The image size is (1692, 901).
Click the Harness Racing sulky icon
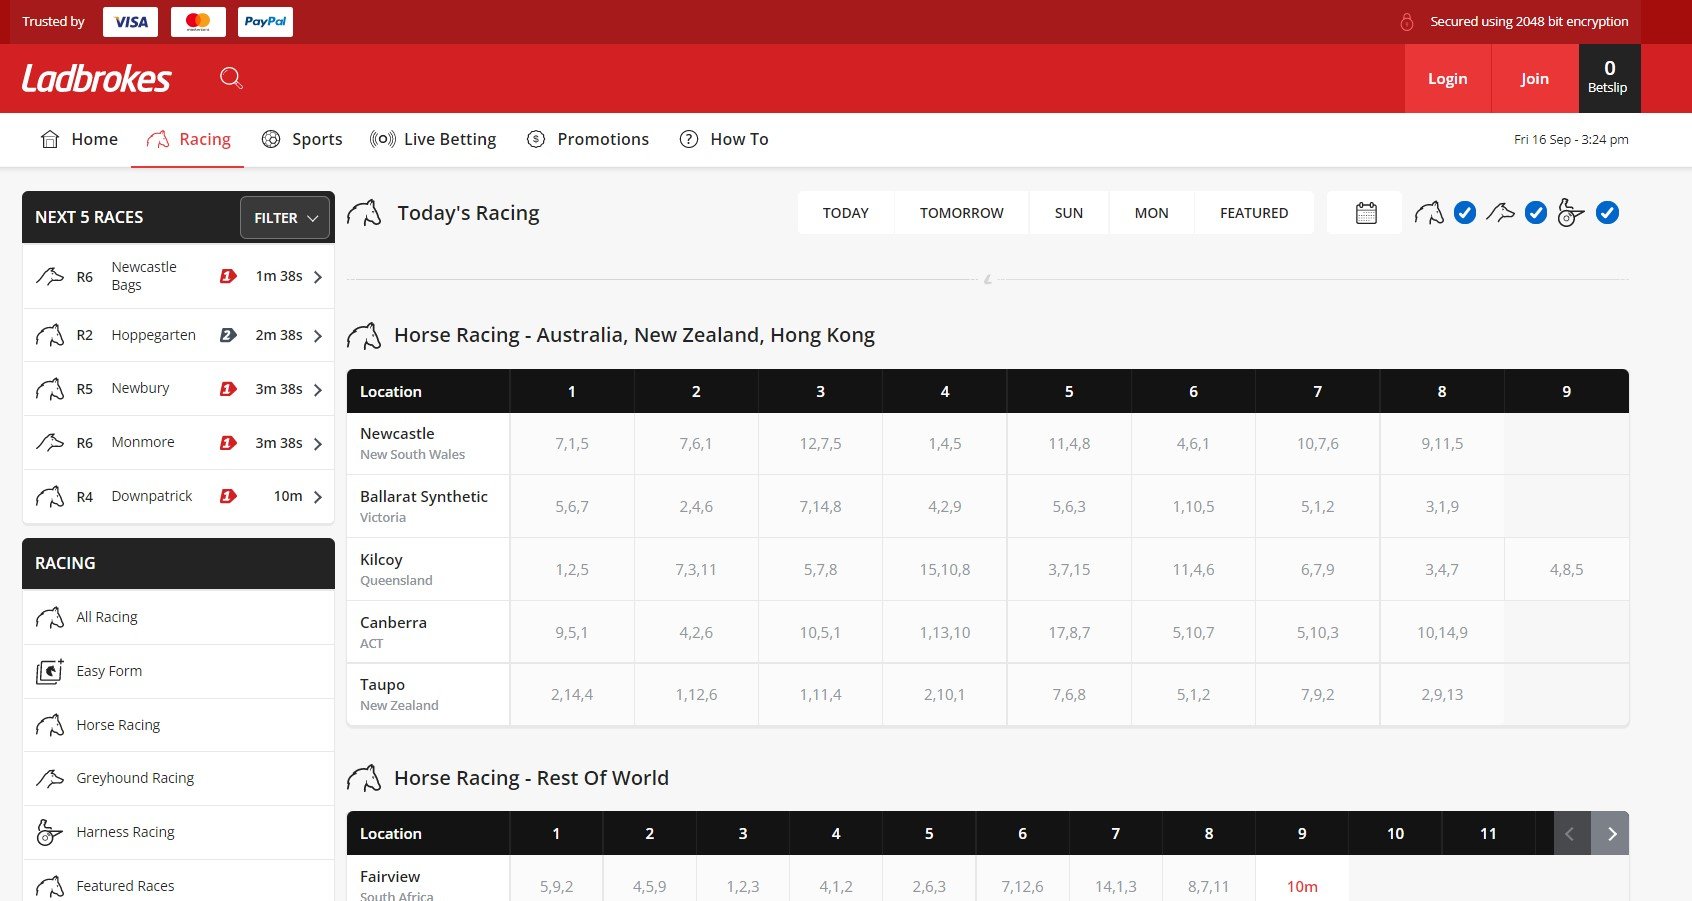coord(49,832)
